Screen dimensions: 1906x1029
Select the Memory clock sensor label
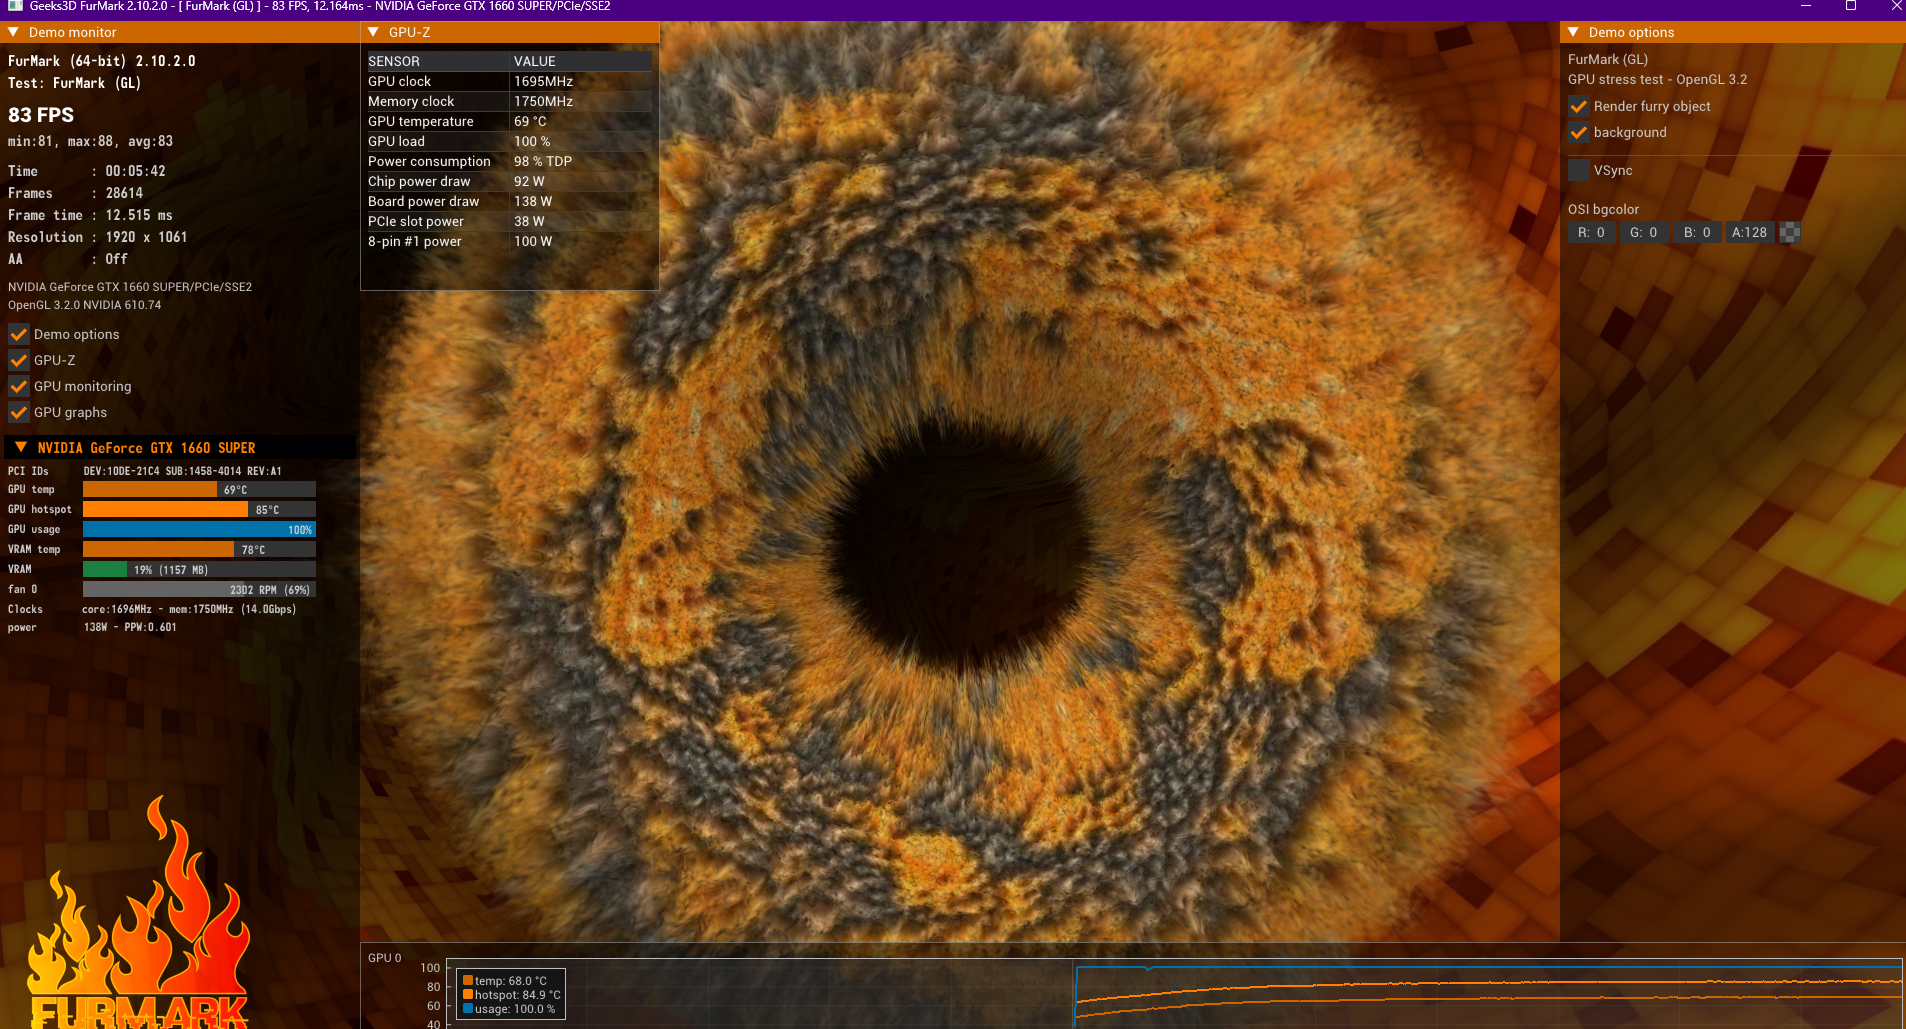(x=411, y=101)
